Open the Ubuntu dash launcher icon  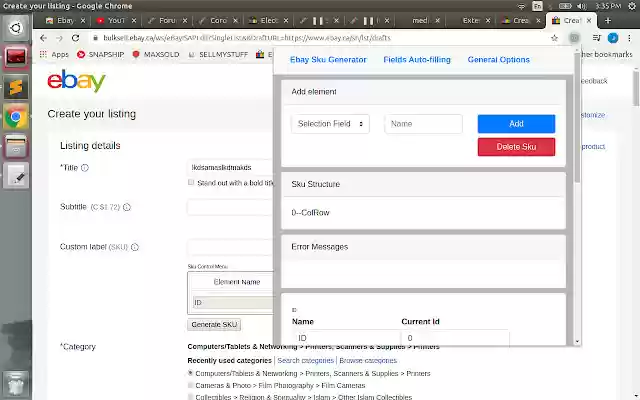click(16, 28)
